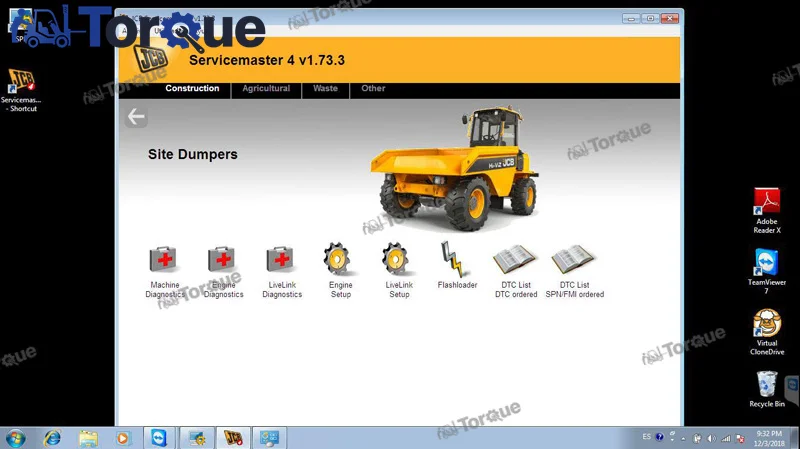Click the volume speaker tray icon
The width and height of the screenshot is (800, 449).
coord(712,438)
